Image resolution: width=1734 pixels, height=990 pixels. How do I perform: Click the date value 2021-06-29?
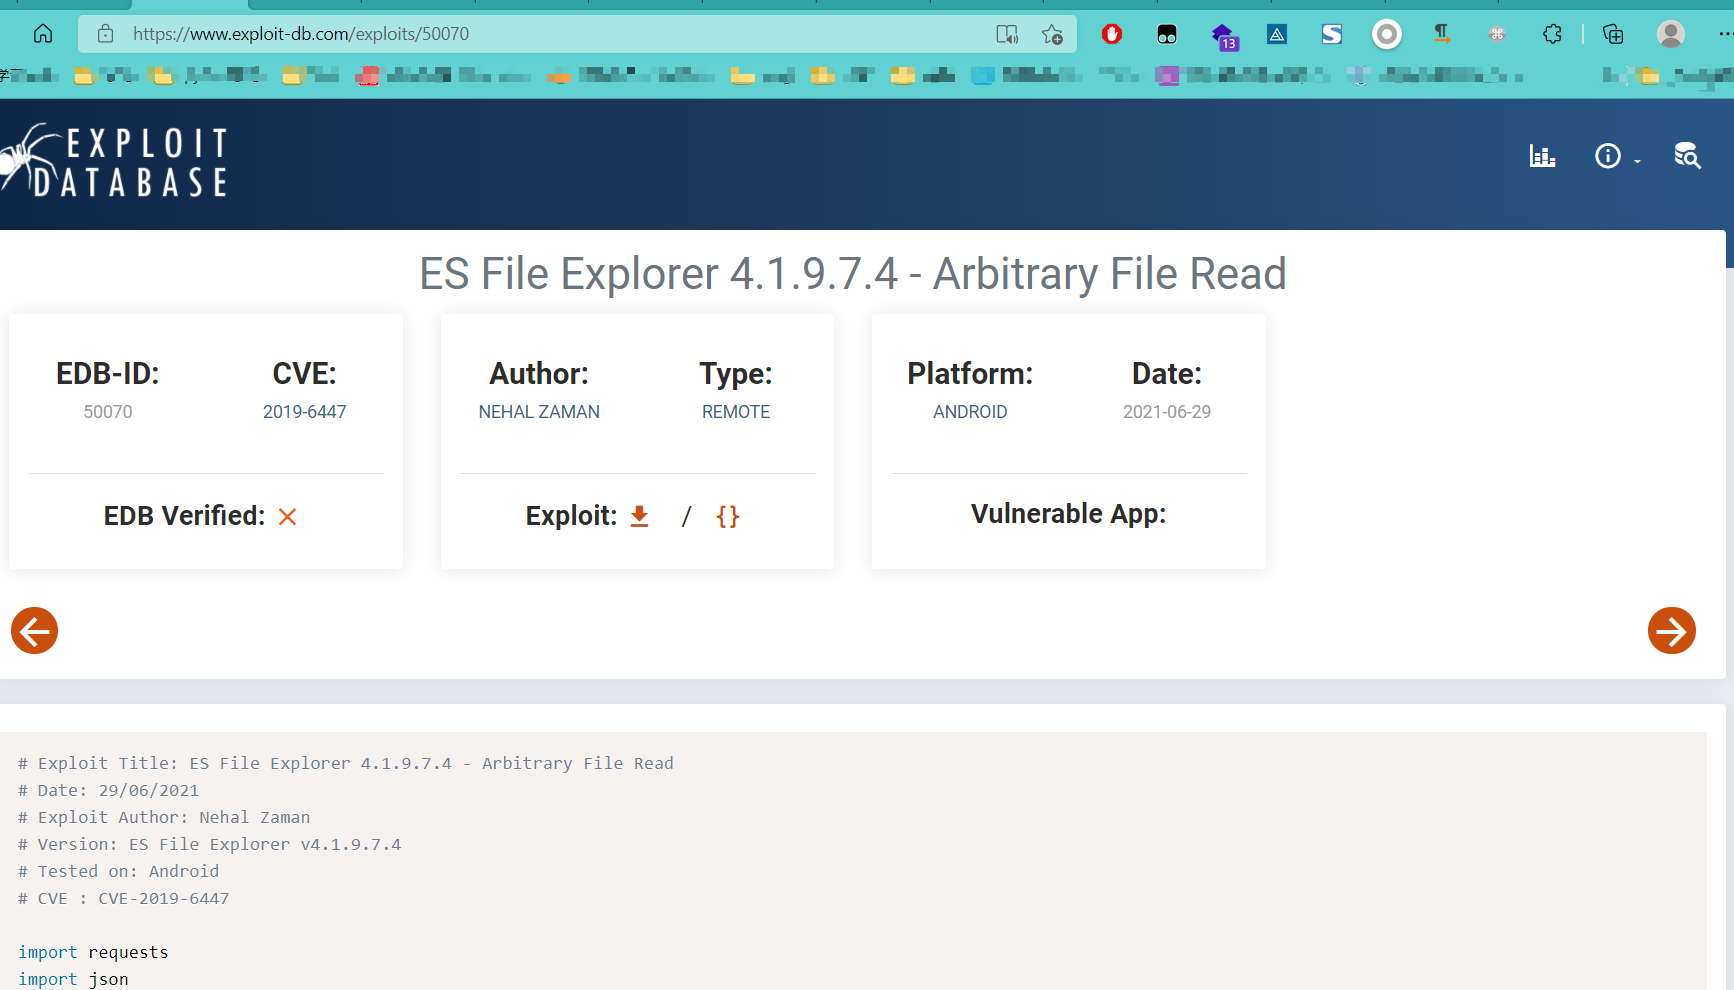pyautogui.click(x=1167, y=412)
